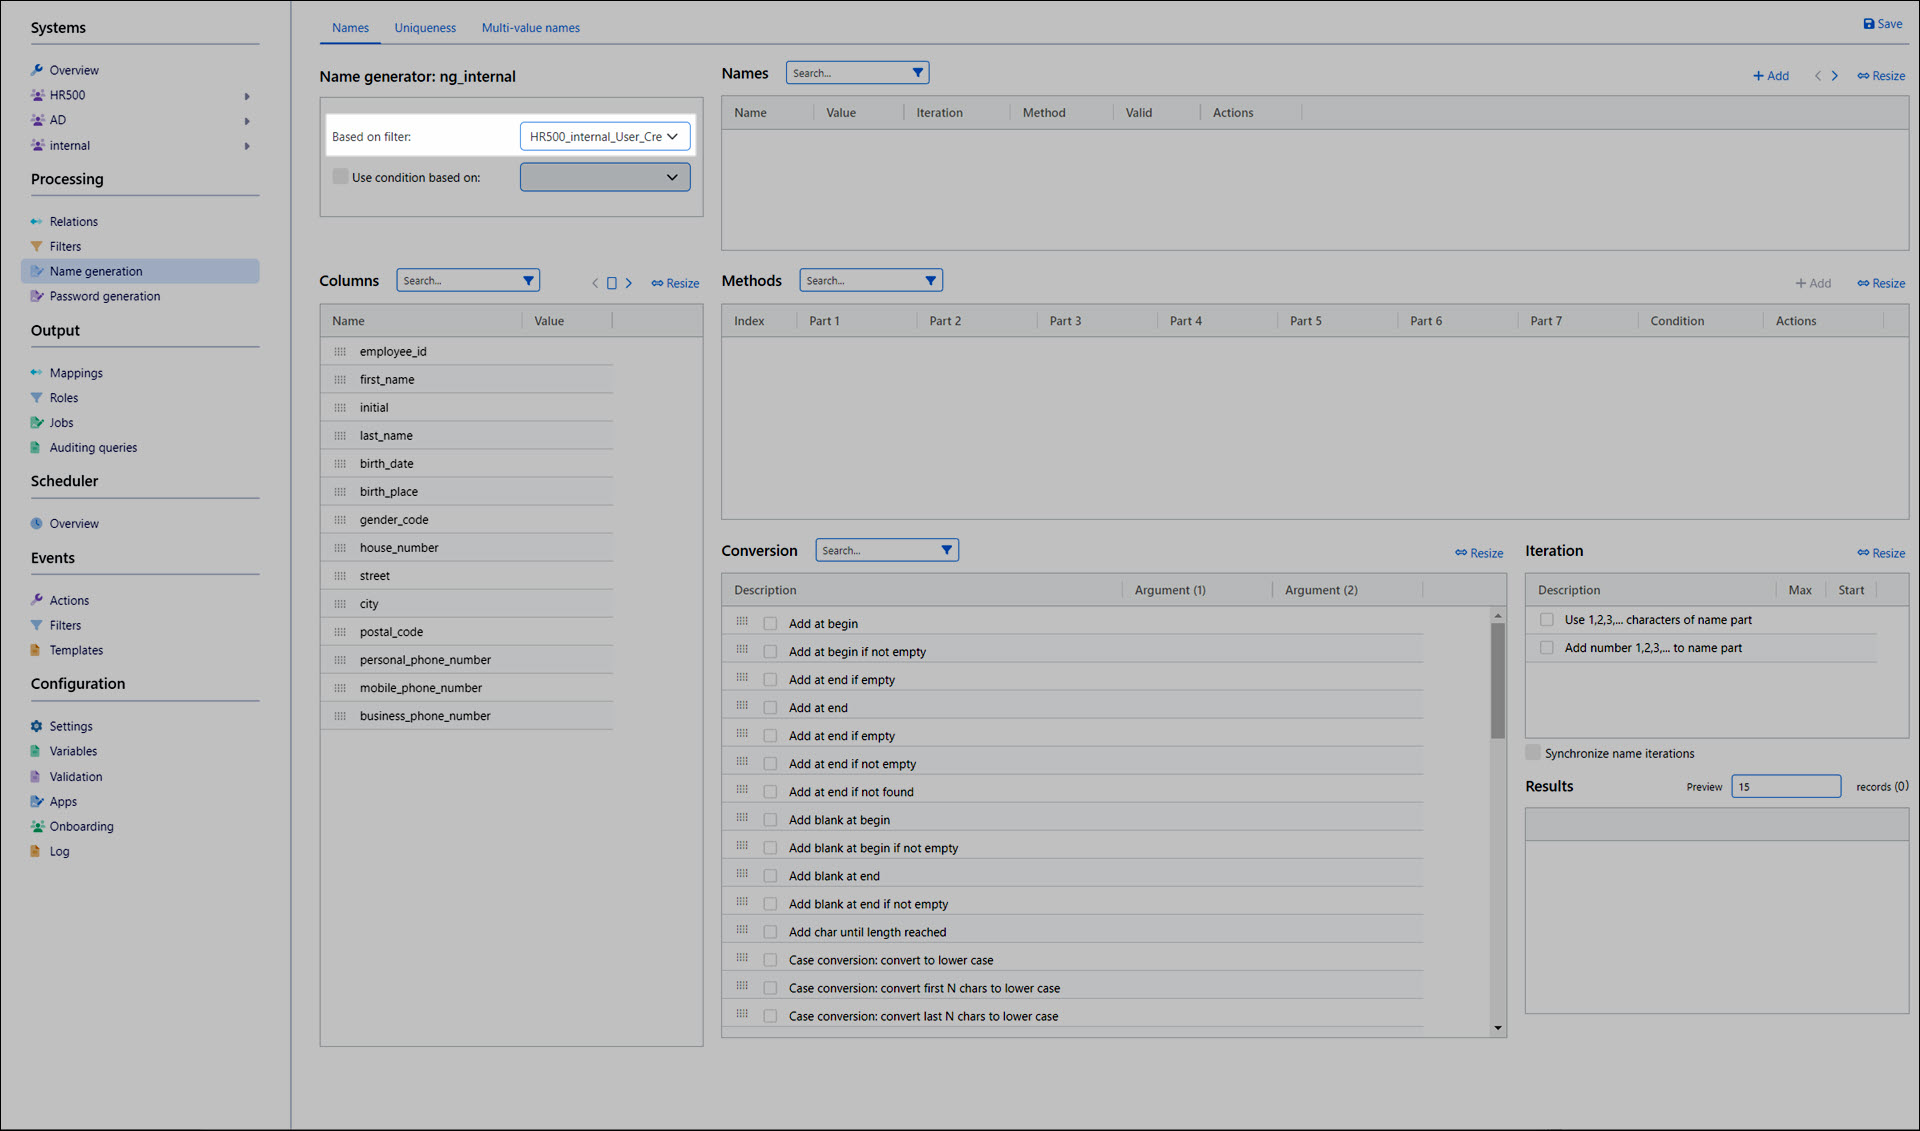Check 'Add at begin' conversion checkbox
This screenshot has width=1920, height=1131.
[x=770, y=624]
